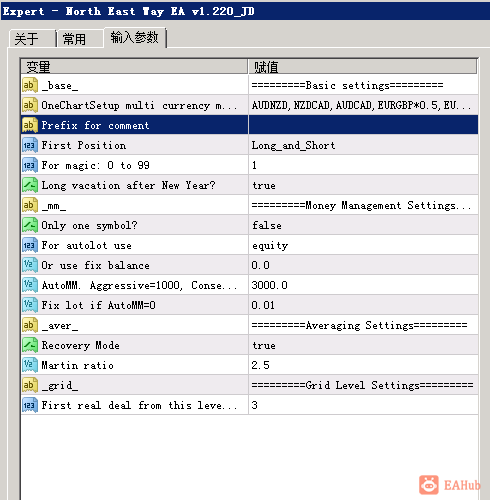Select string icon beside _mm_ variable
The width and height of the screenshot is (490, 500).
[30, 205]
